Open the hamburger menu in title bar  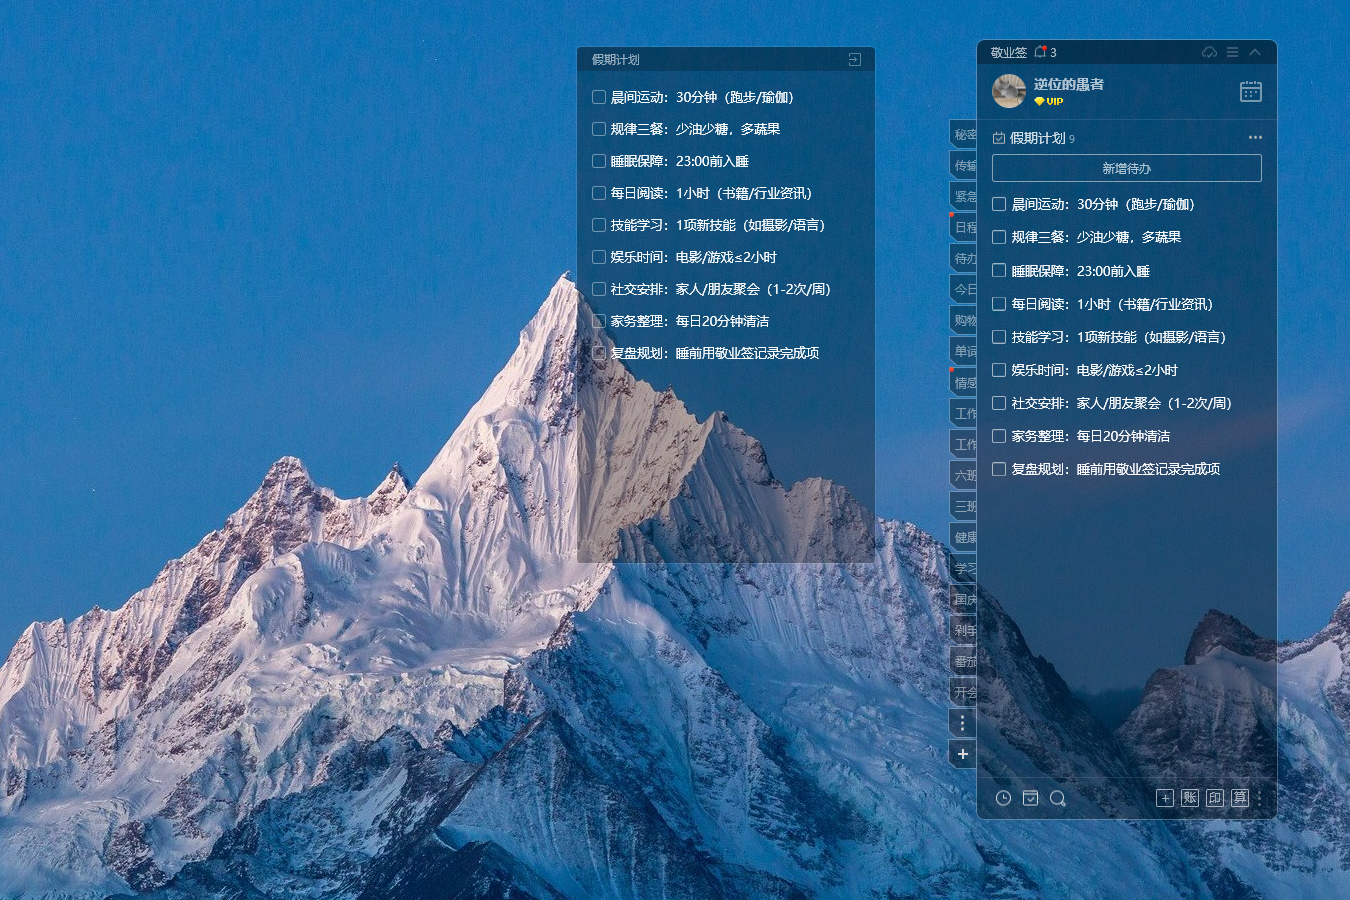(x=1232, y=52)
